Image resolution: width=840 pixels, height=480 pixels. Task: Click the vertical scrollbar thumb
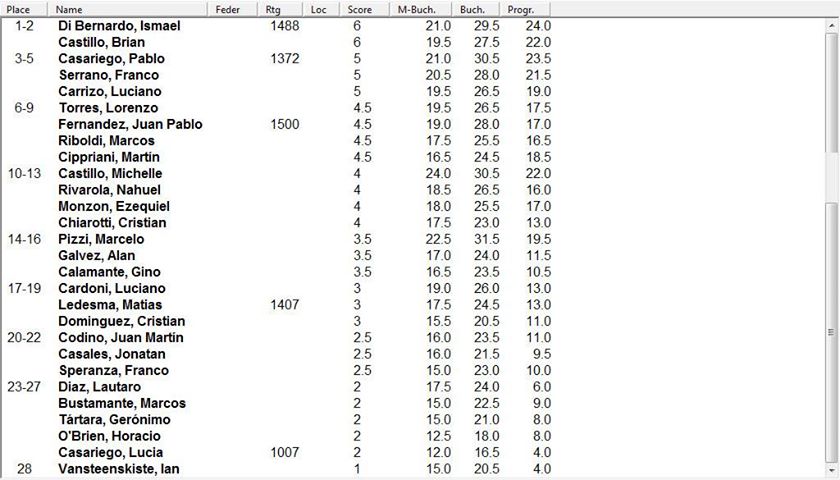point(831,332)
